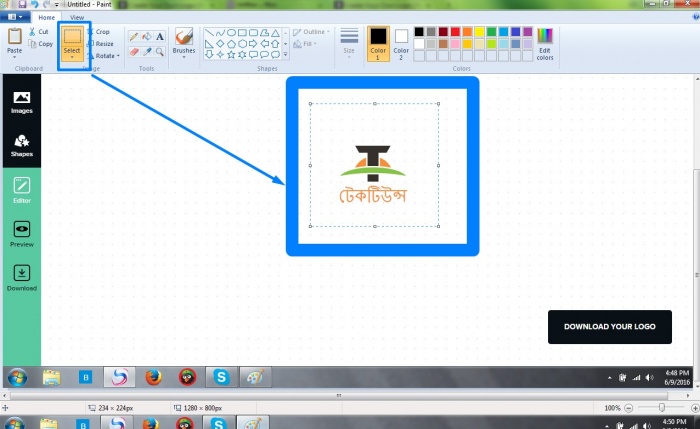Expand the Shapes gallery more arrow

click(285, 55)
